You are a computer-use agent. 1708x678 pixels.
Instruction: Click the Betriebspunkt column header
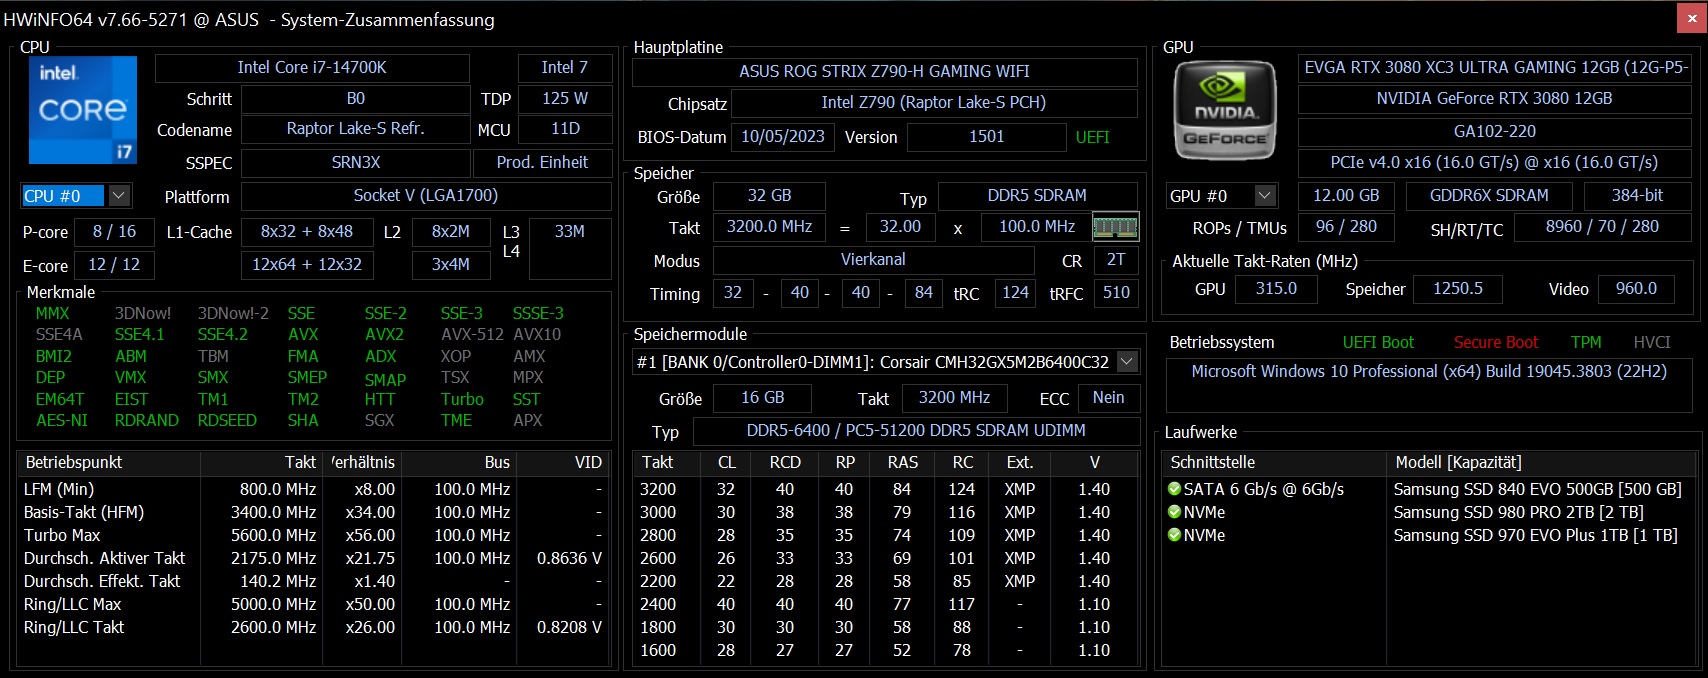click(108, 463)
